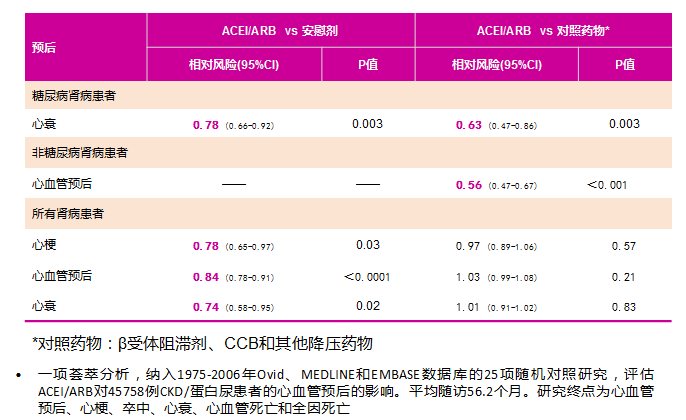686x420 pixels.
Task: Click the <0.0001 P value cell
Action: 367,277
